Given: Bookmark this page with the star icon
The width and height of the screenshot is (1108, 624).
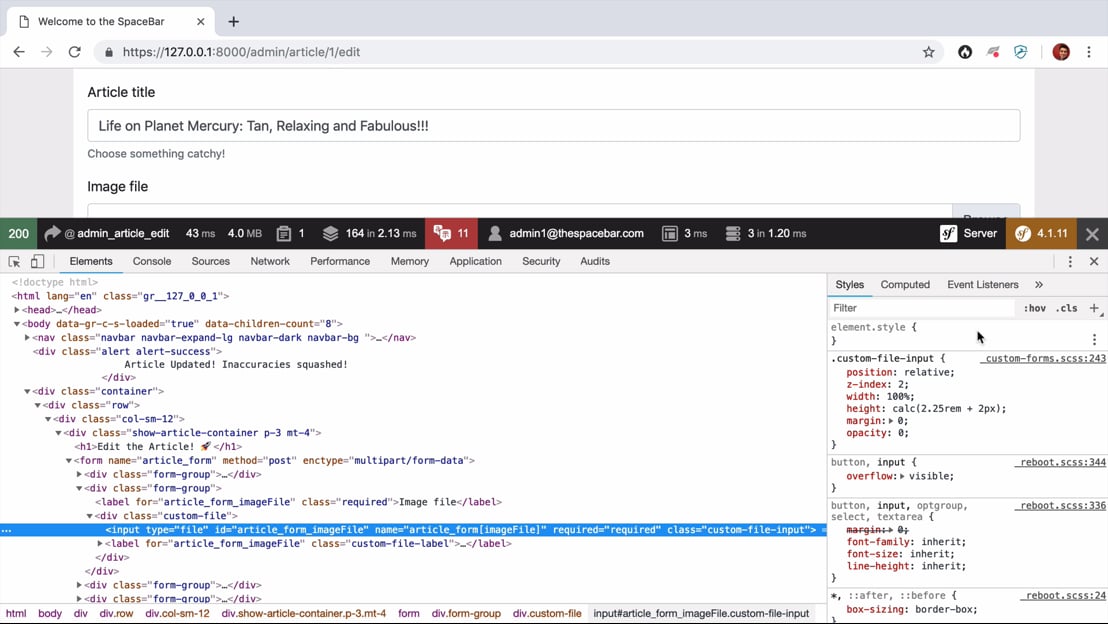Looking at the screenshot, I should 928,52.
